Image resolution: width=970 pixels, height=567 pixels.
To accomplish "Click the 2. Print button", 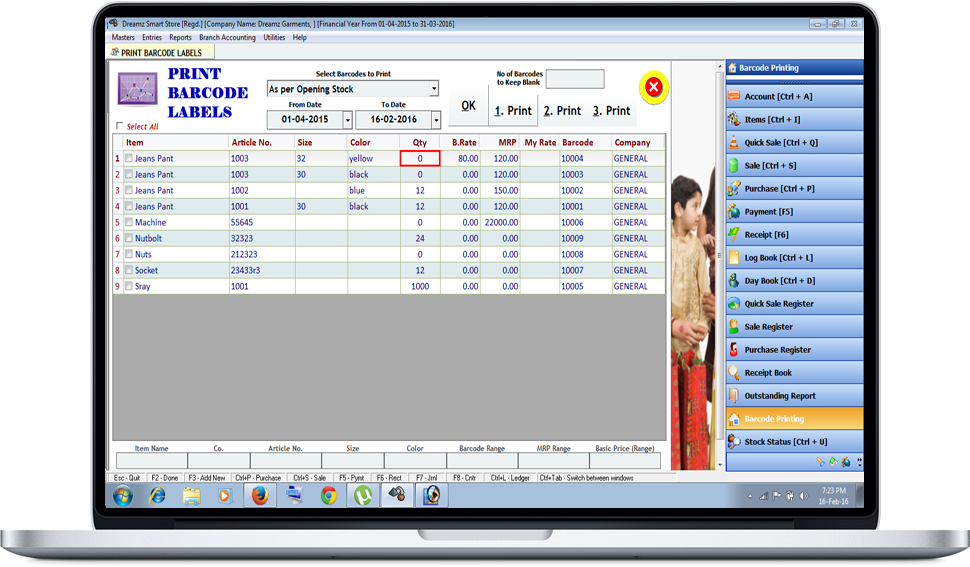I will [x=562, y=110].
